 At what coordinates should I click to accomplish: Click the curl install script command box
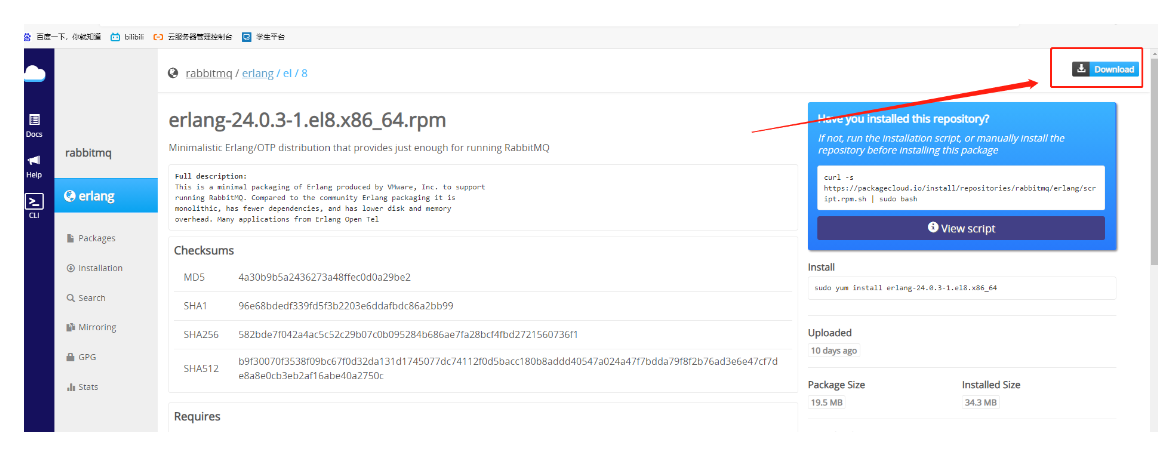coord(961,188)
